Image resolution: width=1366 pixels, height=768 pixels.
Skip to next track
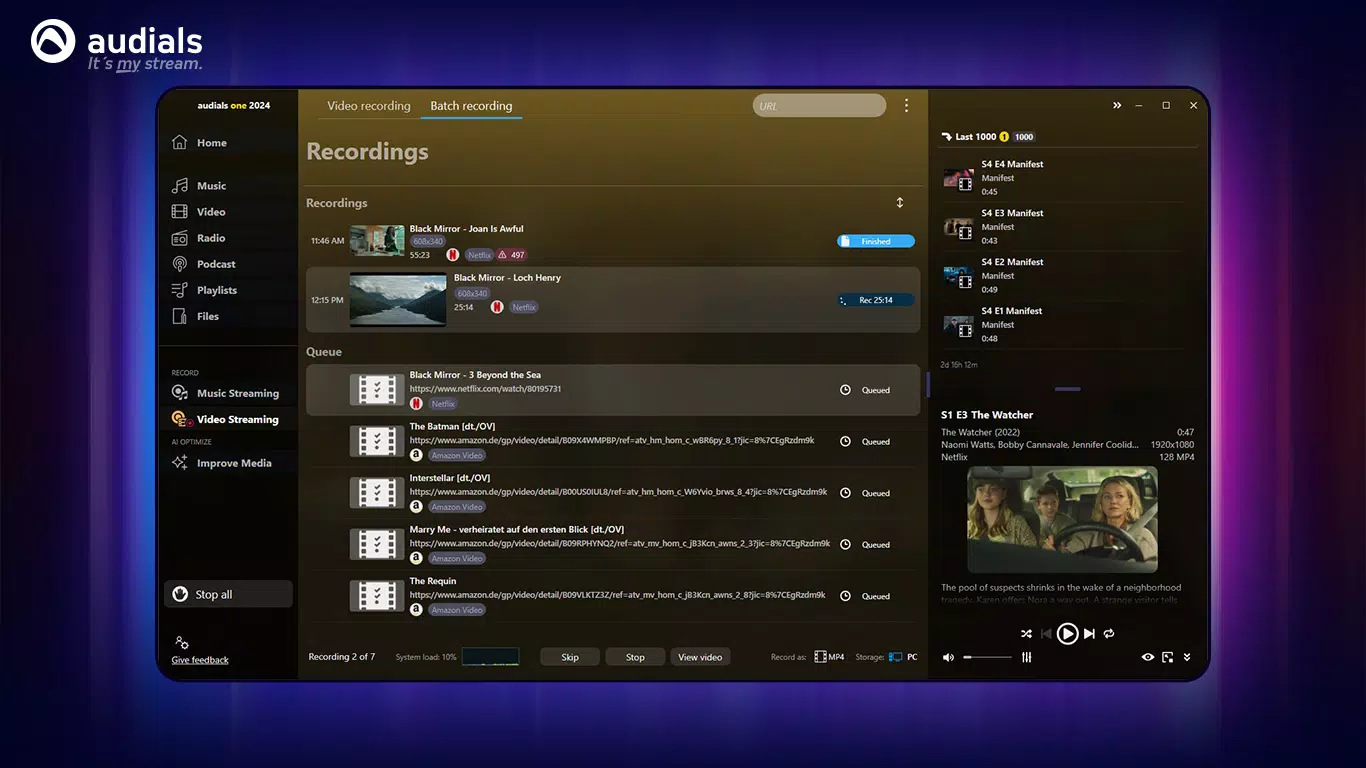pyautogui.click(x=1090, y=633)
